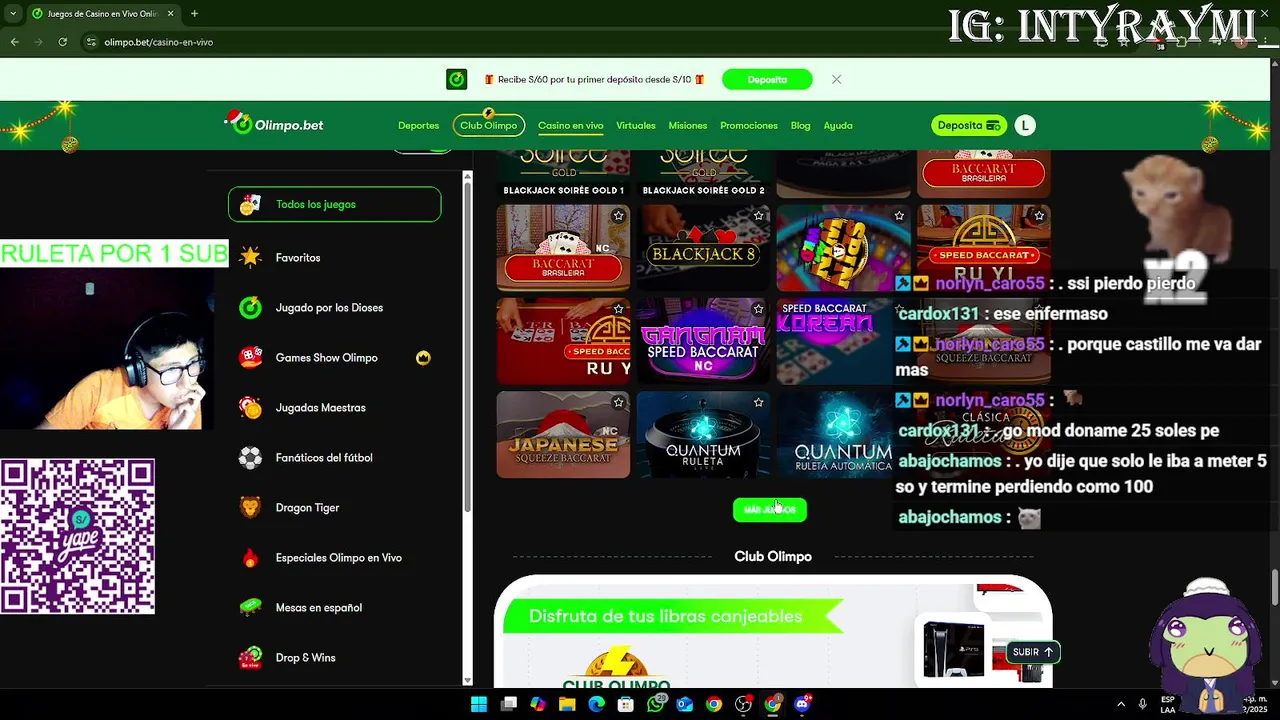Image resolution: width=1280 pixels, height=720 pixels.
Task: Click the Games Show Olimpo dice icon
Action: coord(250,357)
